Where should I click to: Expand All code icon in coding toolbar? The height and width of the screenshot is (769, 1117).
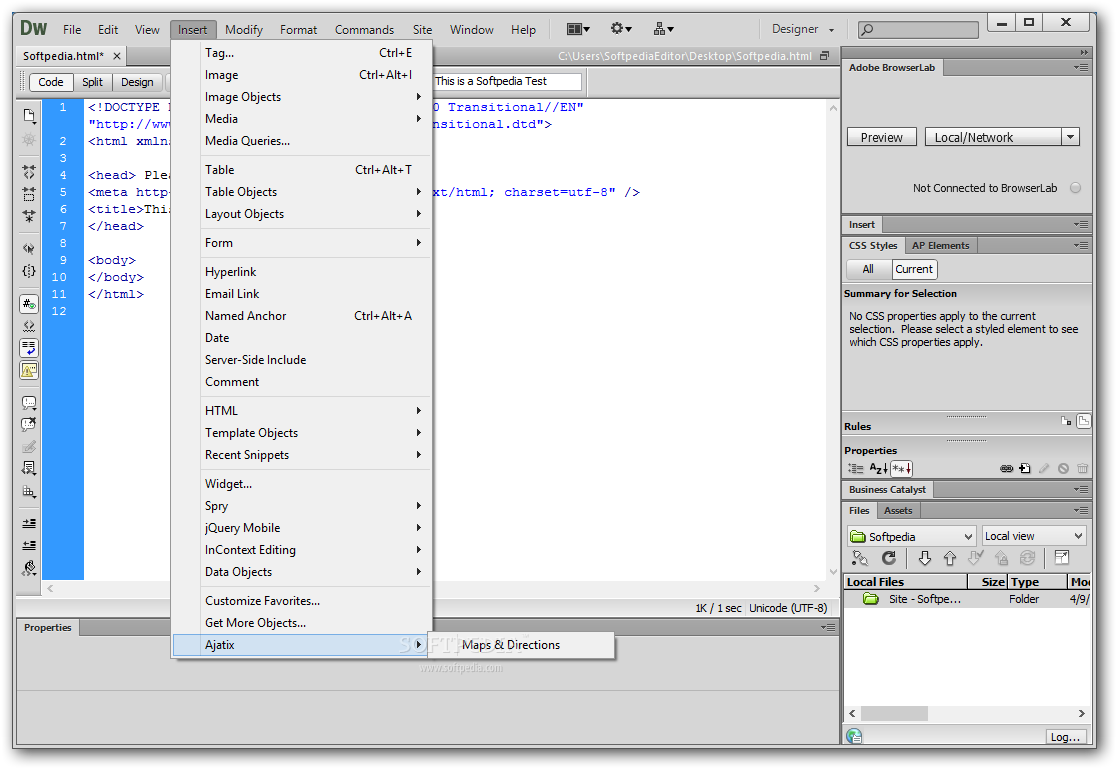[28, 215]
